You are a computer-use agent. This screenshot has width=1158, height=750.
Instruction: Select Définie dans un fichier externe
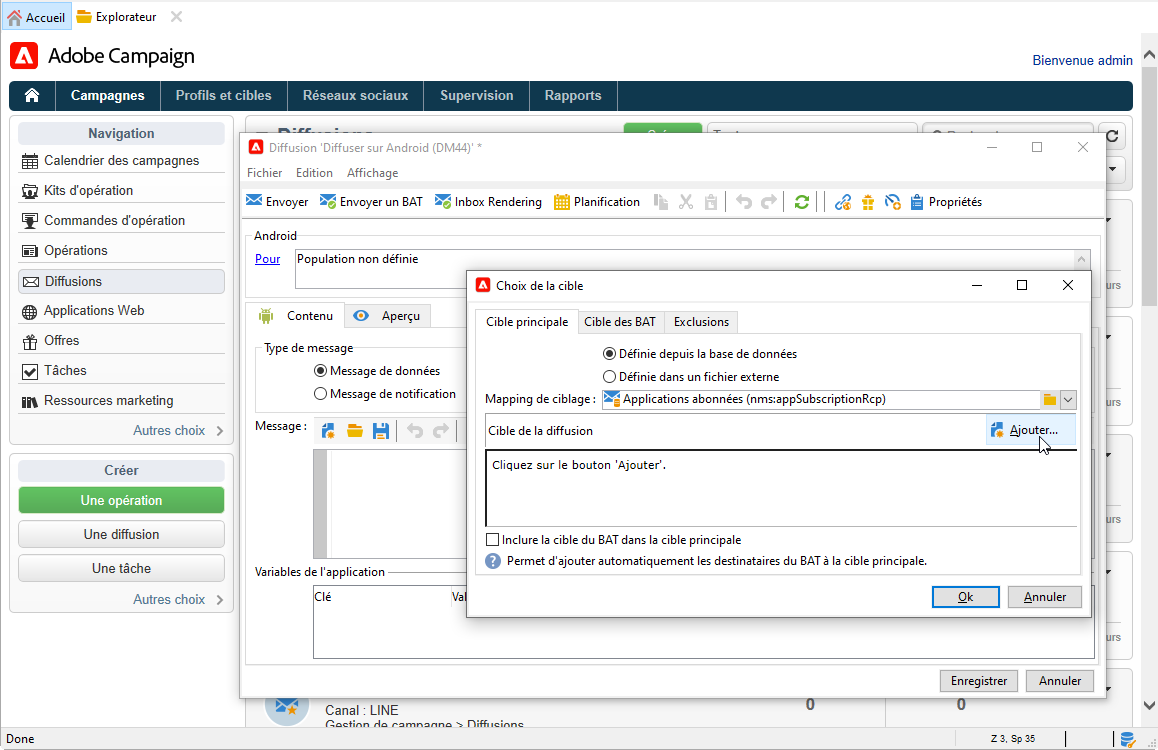691,376
